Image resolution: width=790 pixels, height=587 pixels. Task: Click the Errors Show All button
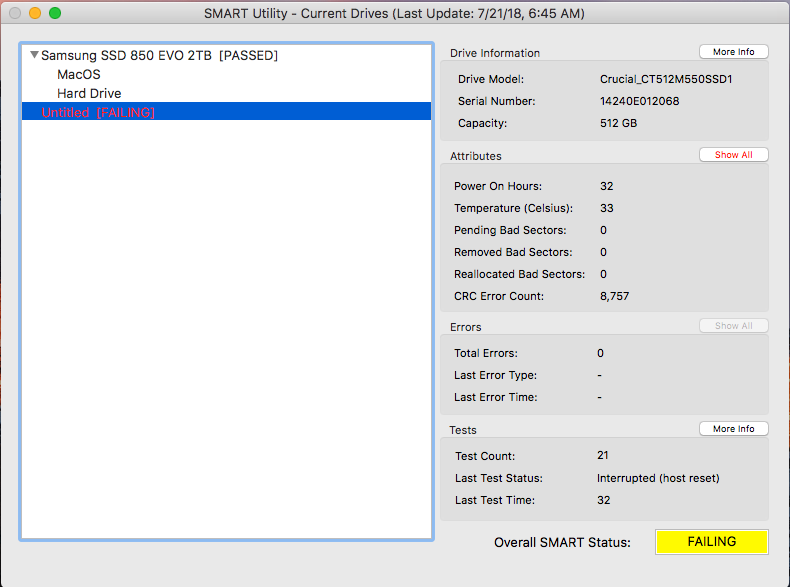click(733, 326)
